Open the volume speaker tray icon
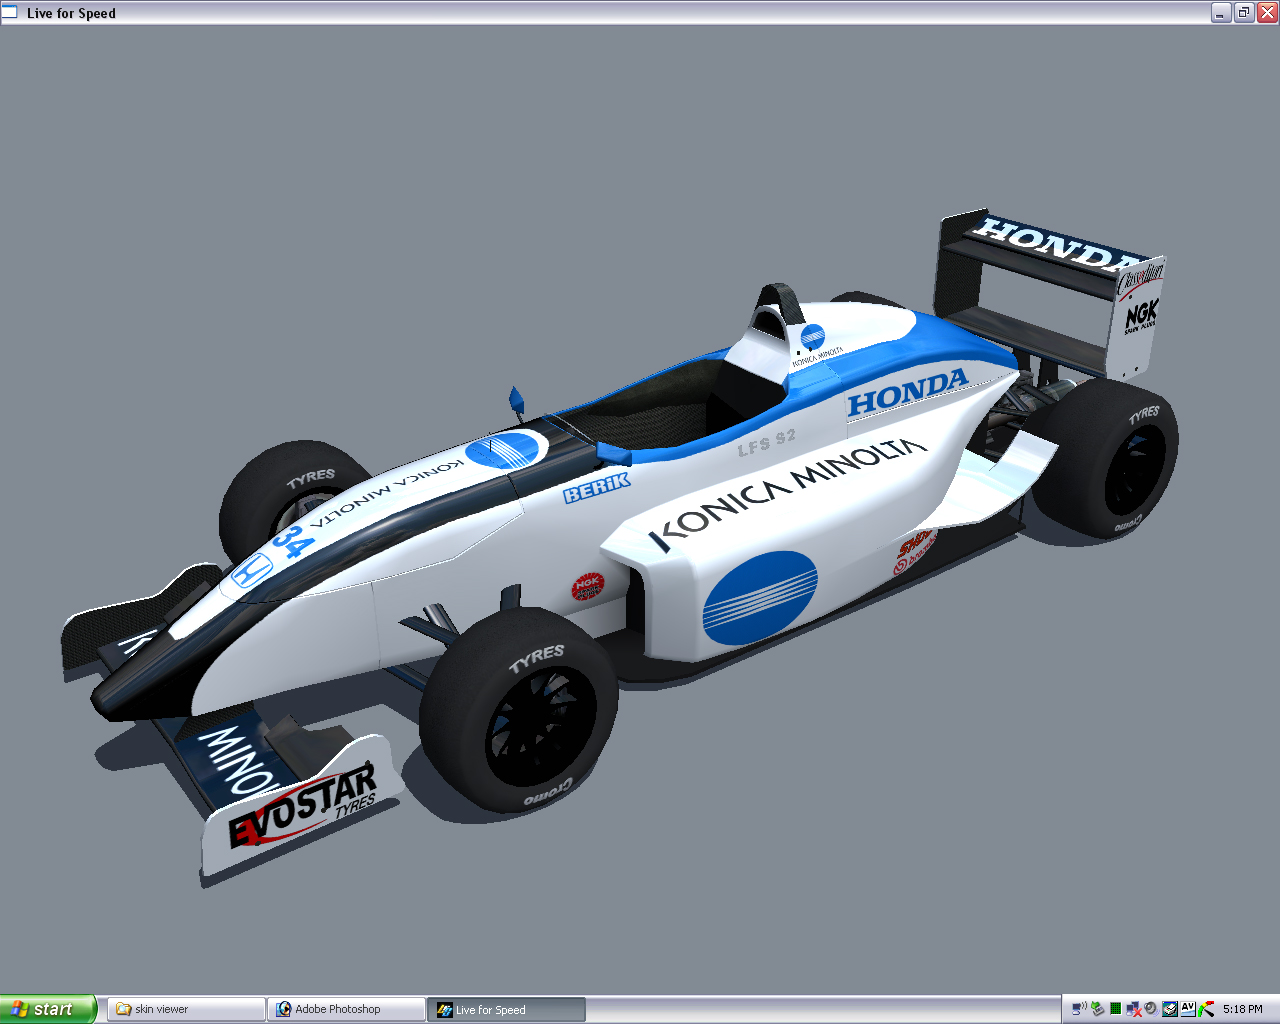The image size is (1280, 1024). [1151, 1009]
